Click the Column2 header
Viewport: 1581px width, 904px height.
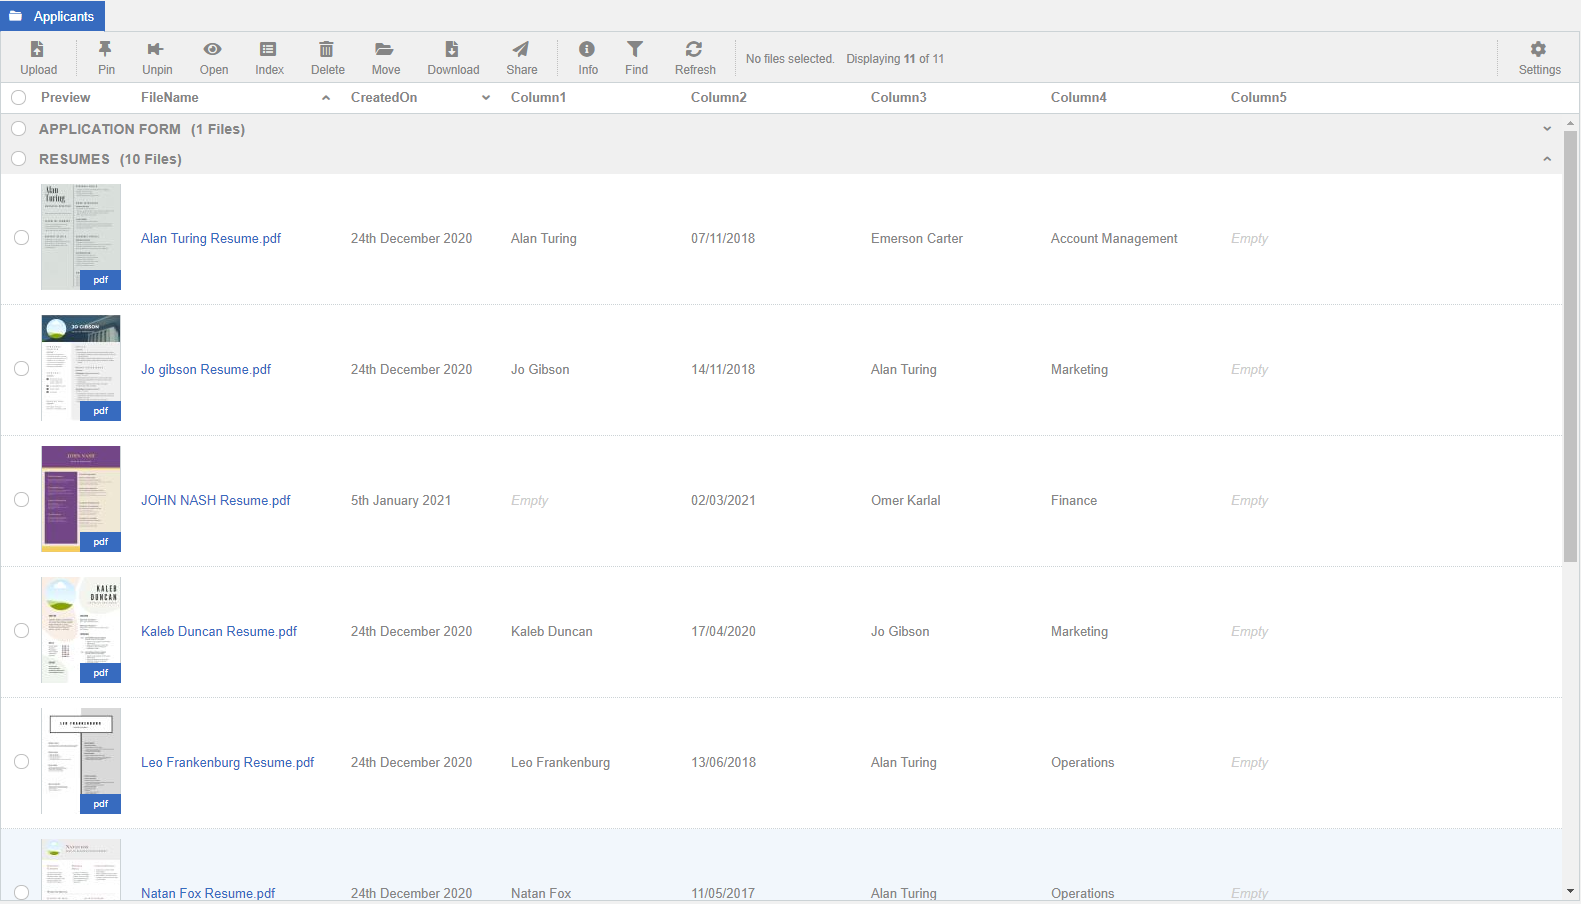[719, 98]
